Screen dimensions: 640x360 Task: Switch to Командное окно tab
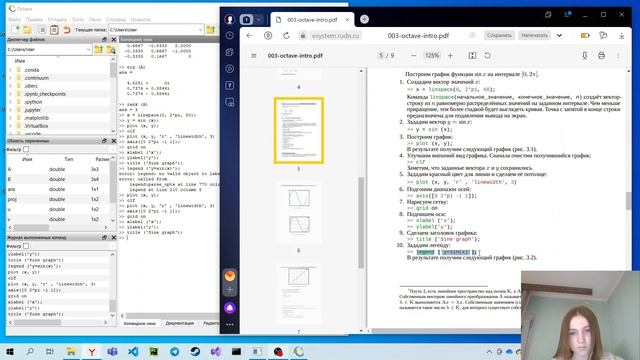[x=140, y=323]
